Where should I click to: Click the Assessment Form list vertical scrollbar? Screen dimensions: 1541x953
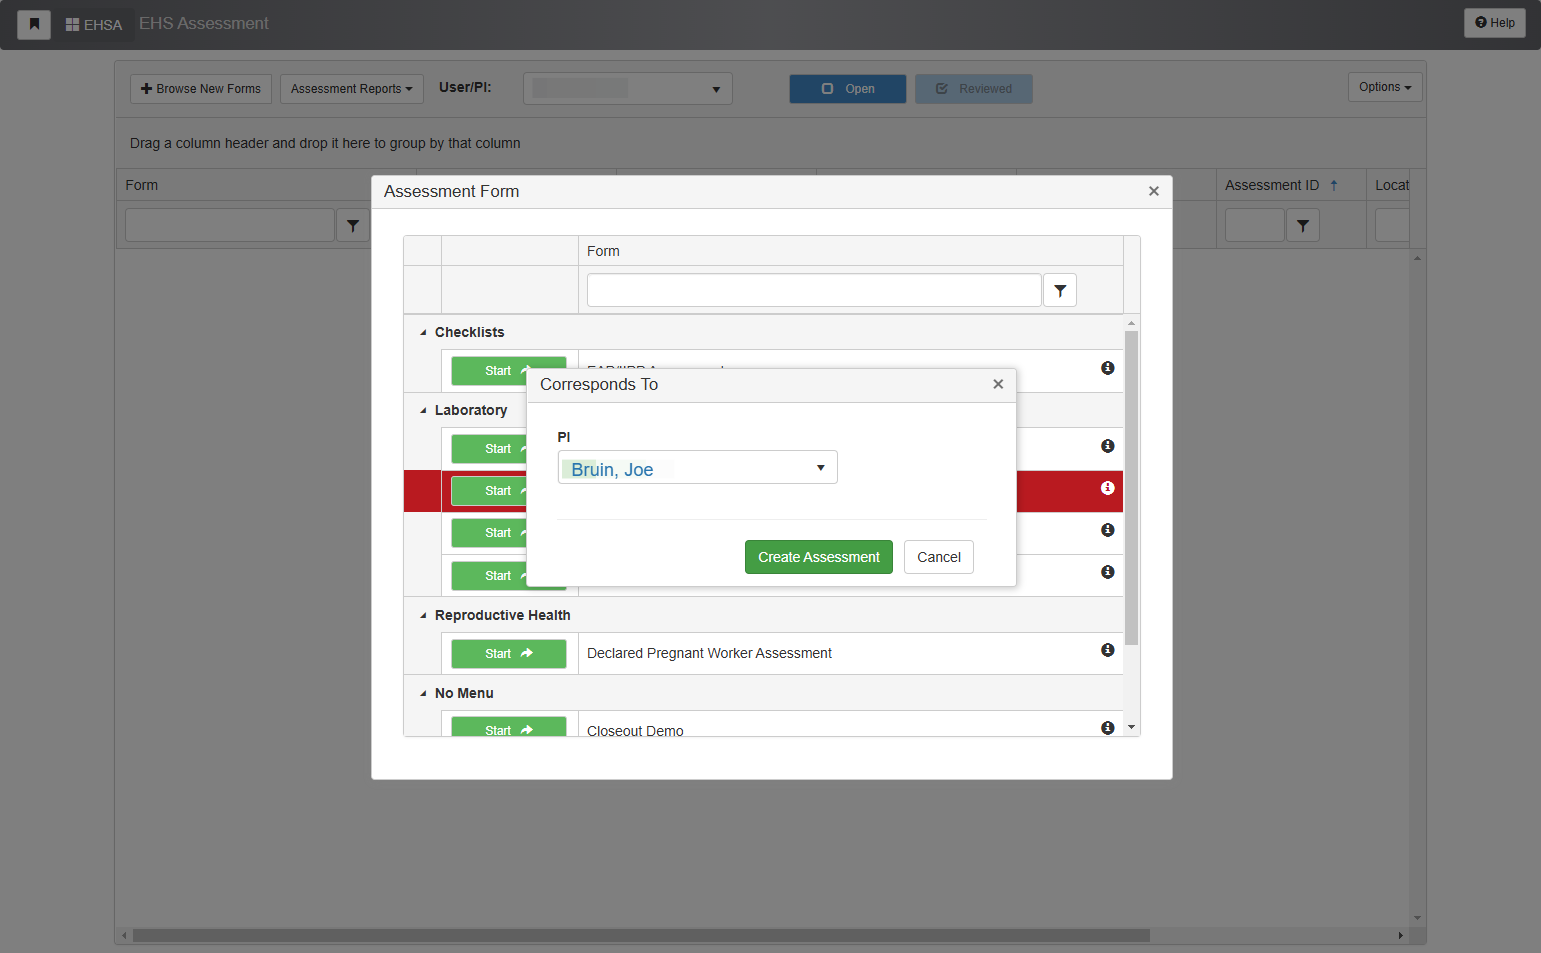coord(1132,487)
